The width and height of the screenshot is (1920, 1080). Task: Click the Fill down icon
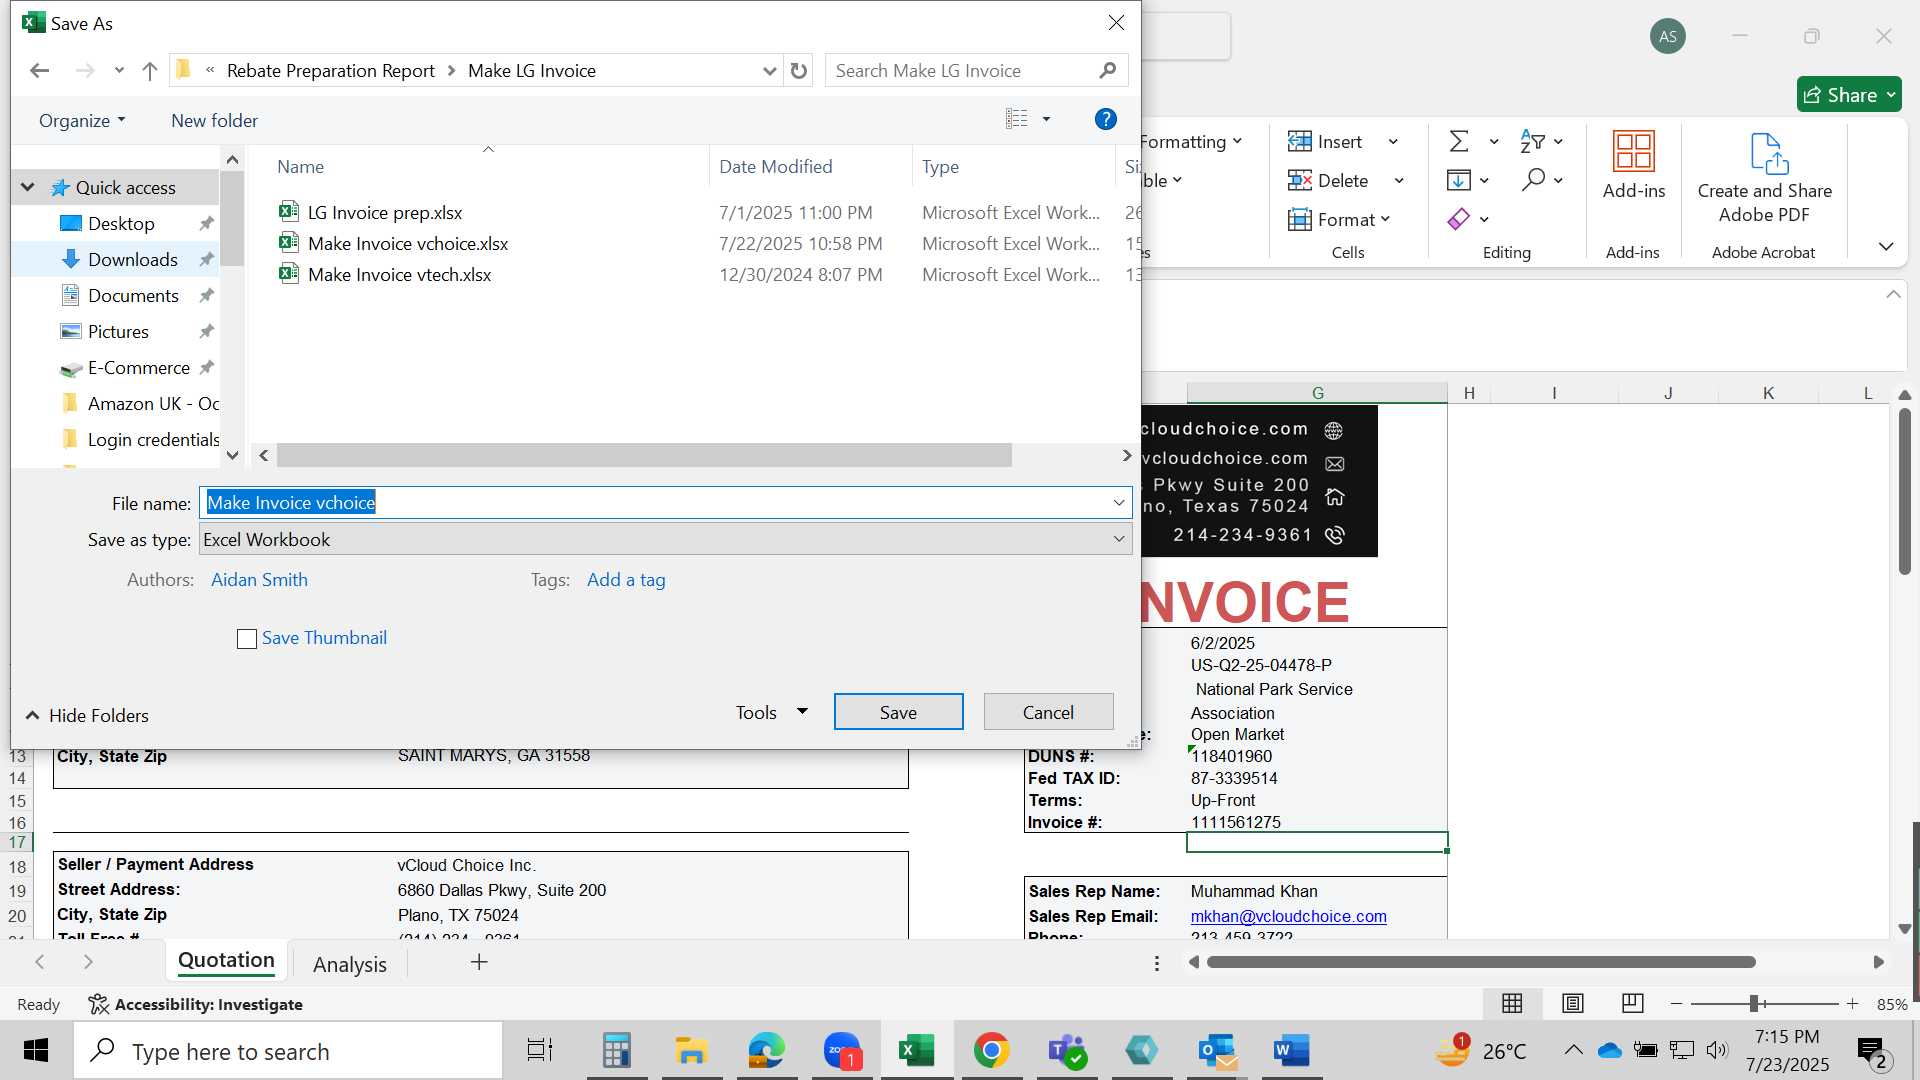pos(1459,180)
